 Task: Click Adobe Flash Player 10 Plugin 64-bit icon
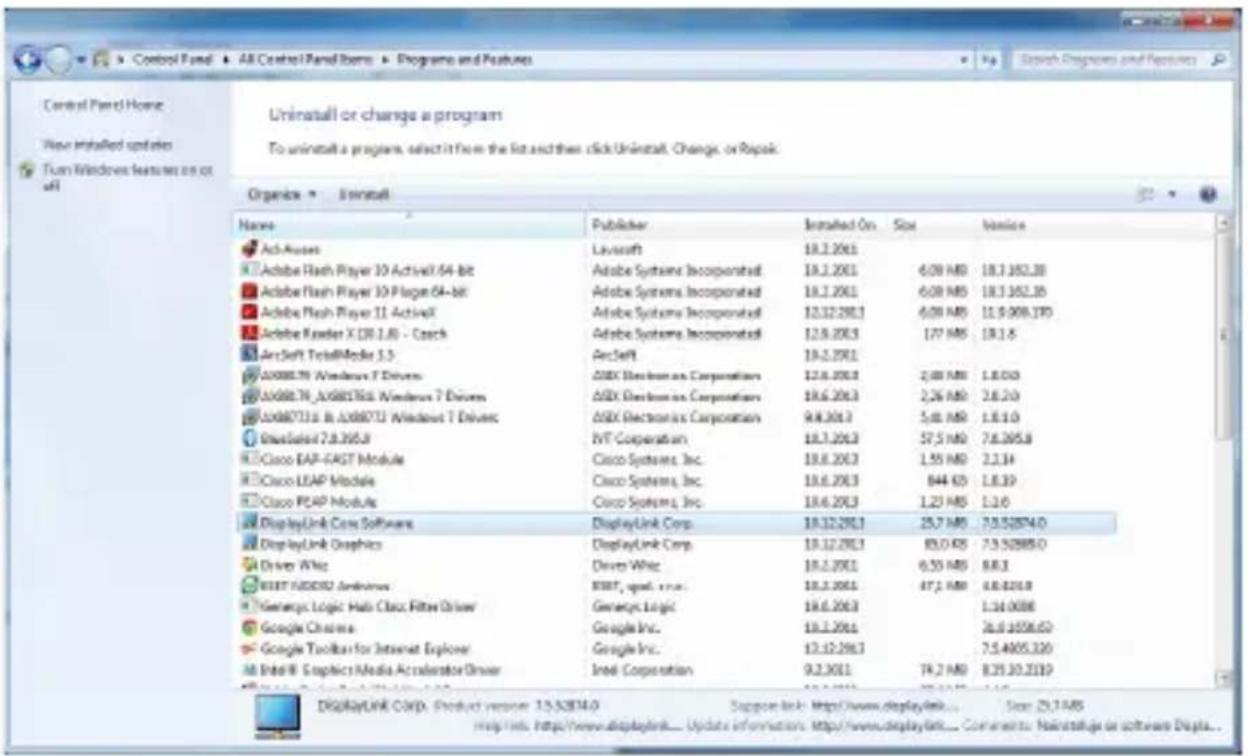click(x=250, y=291)
